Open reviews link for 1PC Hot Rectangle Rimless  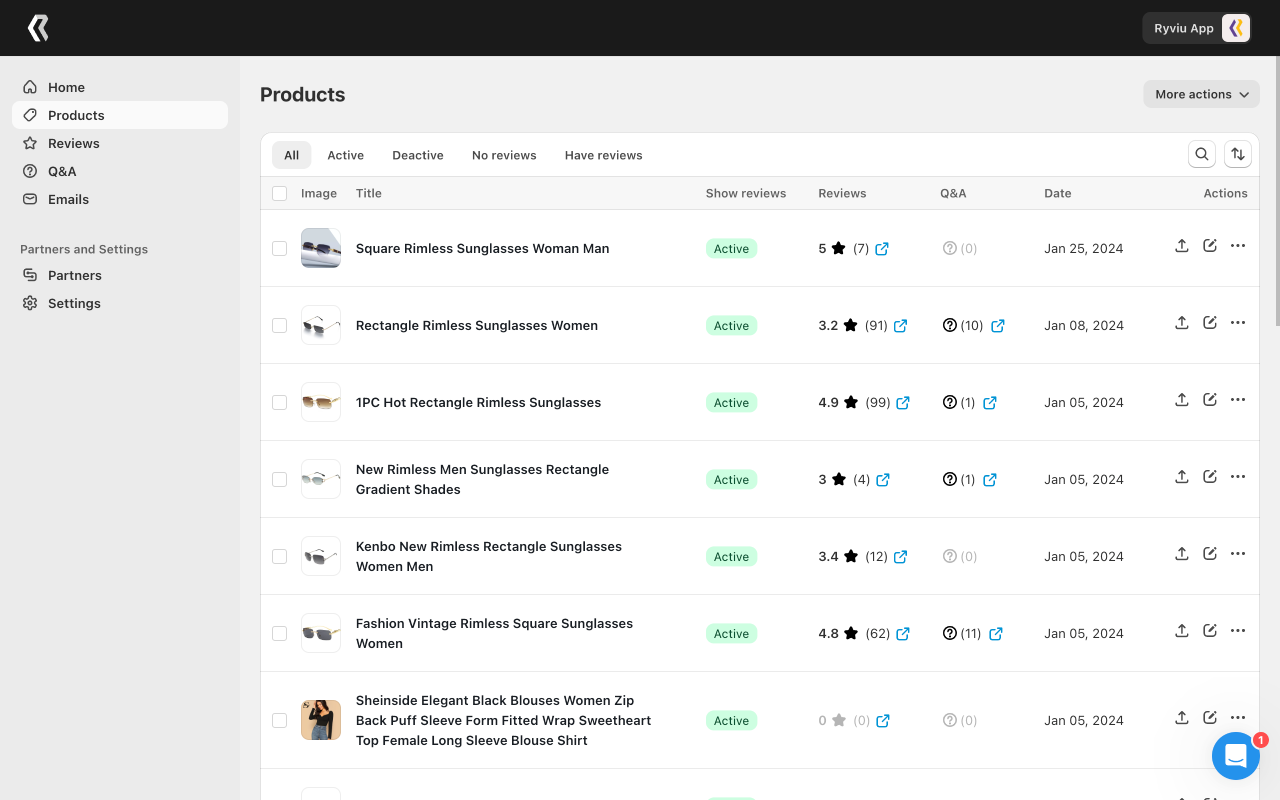pos(903,403)
